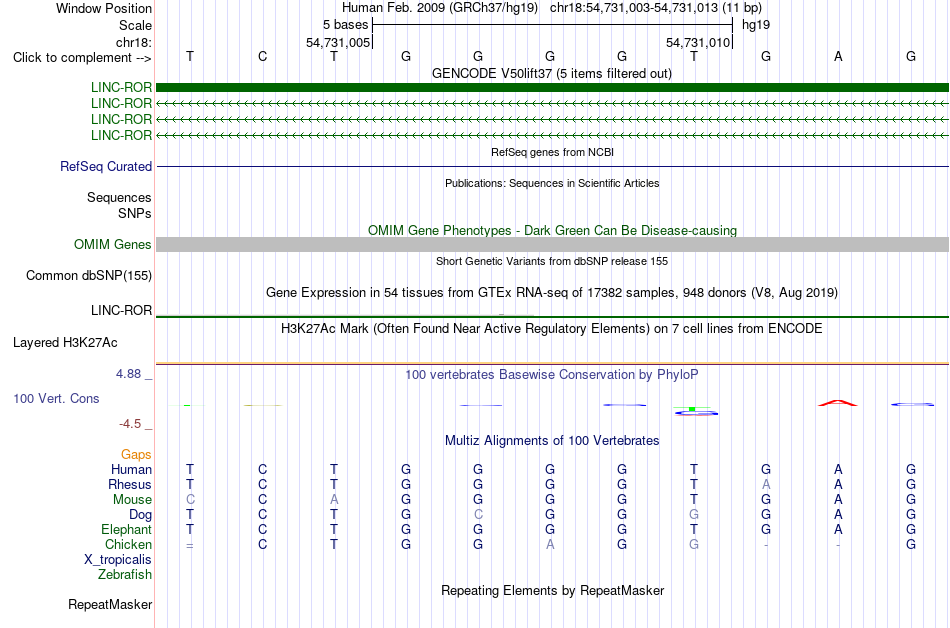
Task: Click 'Repeating Elements by RepeatMasker' title
Action: tap(552, 591)
